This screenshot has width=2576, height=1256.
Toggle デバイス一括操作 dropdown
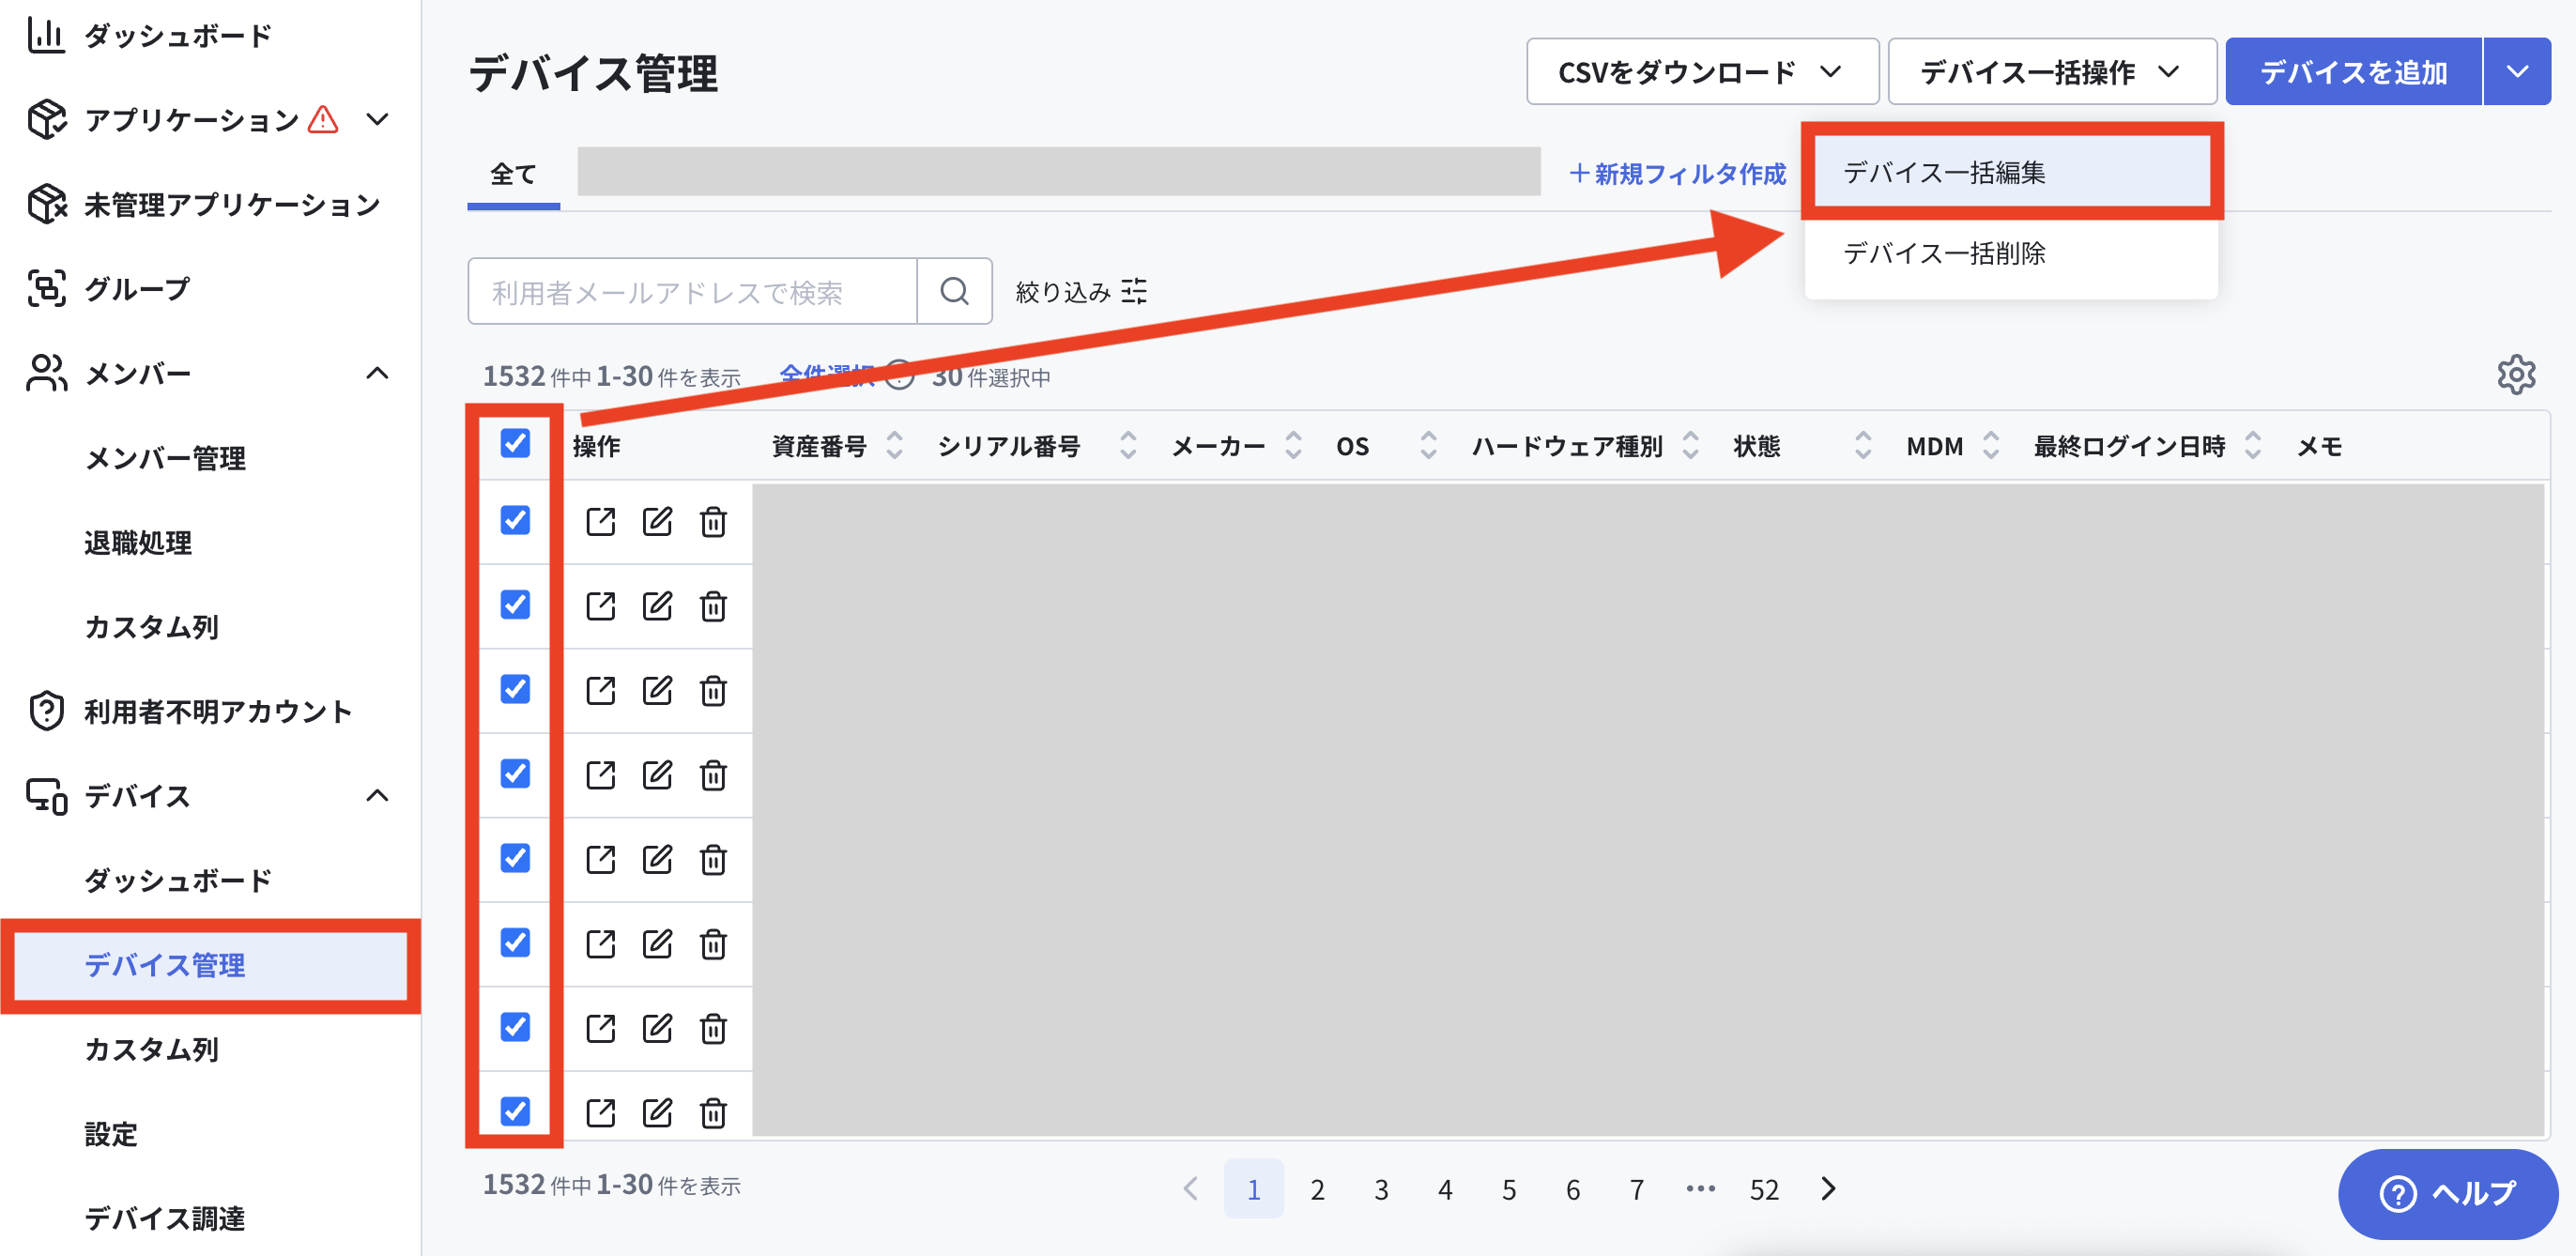click(2052, 72)
